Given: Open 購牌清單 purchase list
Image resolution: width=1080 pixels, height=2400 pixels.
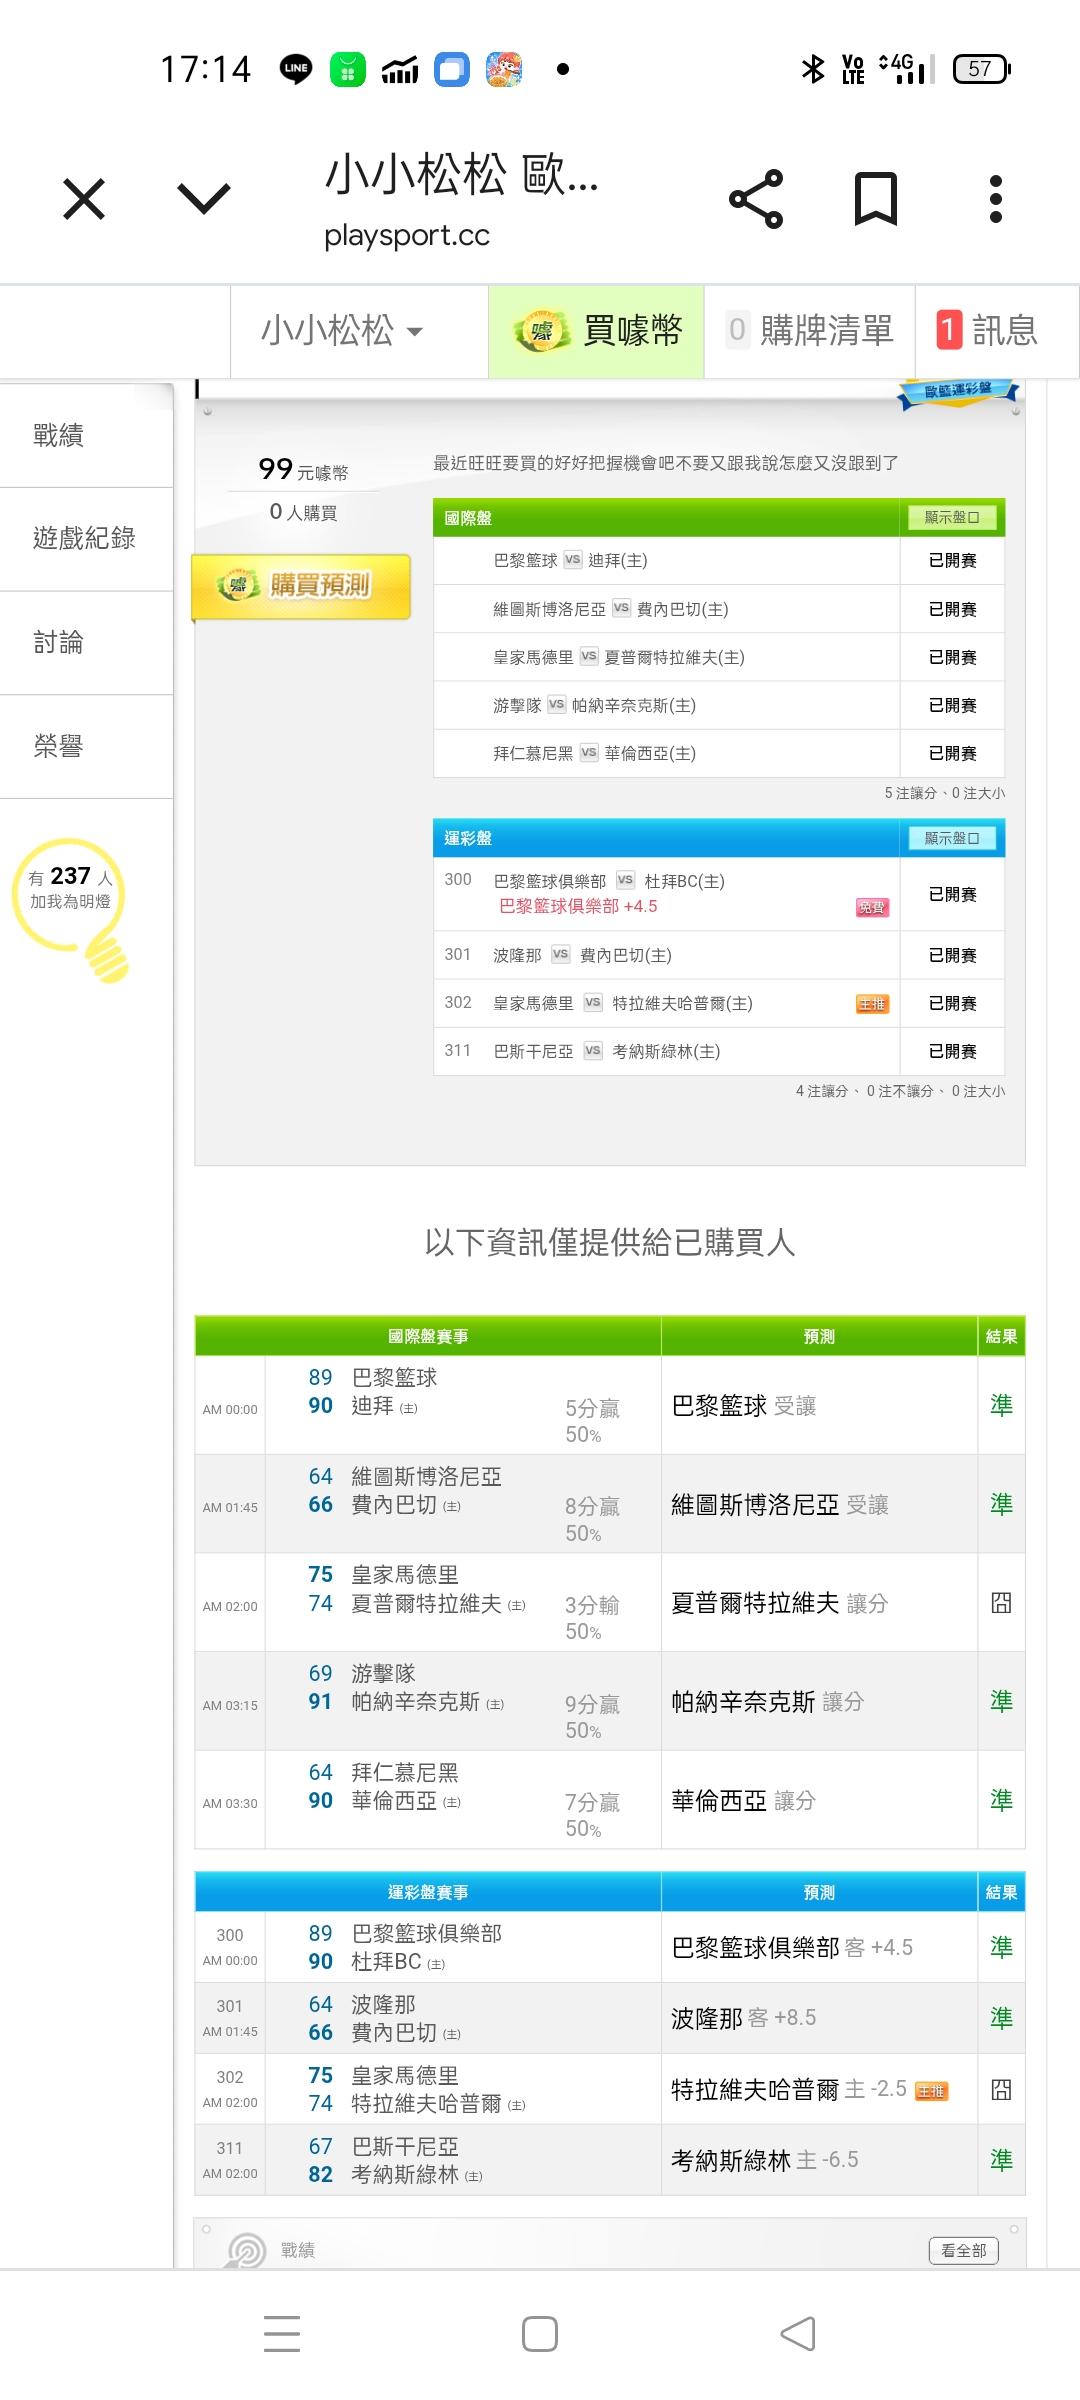Looking at the screenshot, I should pos(810,331).
